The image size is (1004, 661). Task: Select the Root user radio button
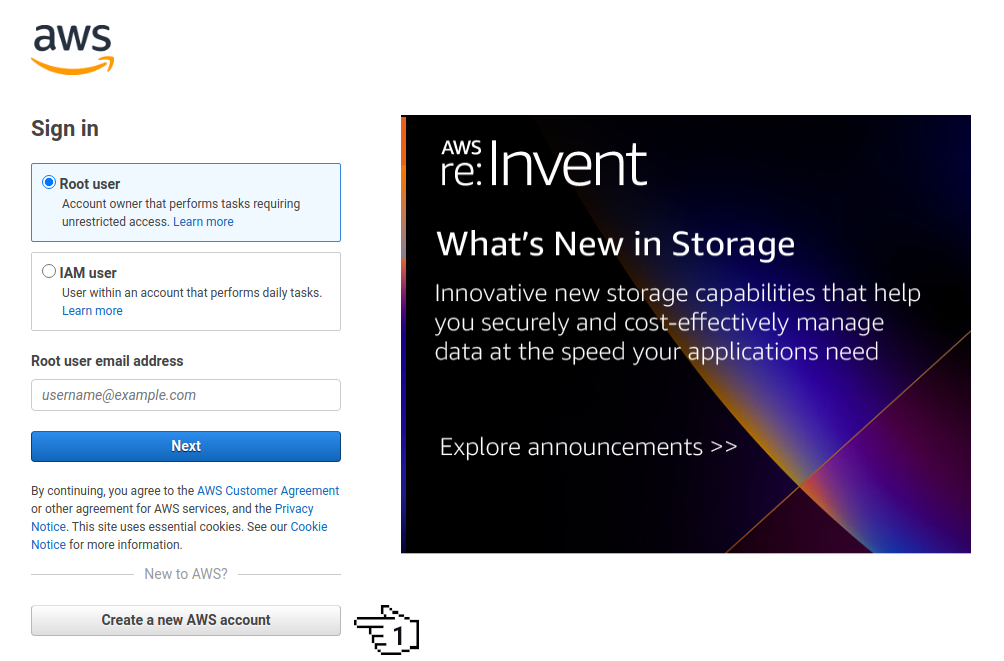[49, 183]
